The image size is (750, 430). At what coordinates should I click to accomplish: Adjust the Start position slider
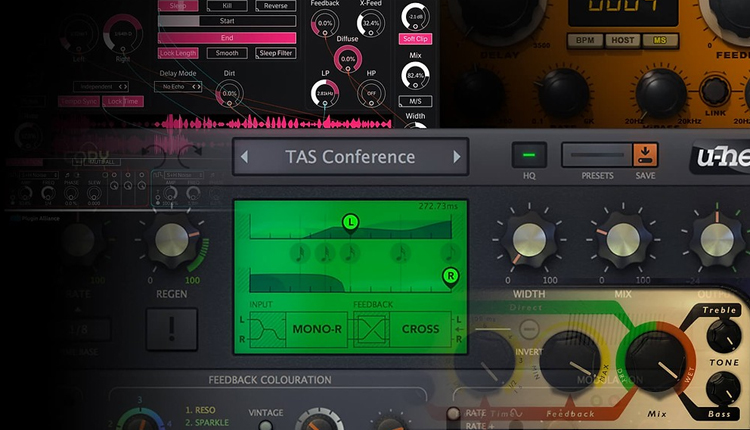click(x=227, y=21)
